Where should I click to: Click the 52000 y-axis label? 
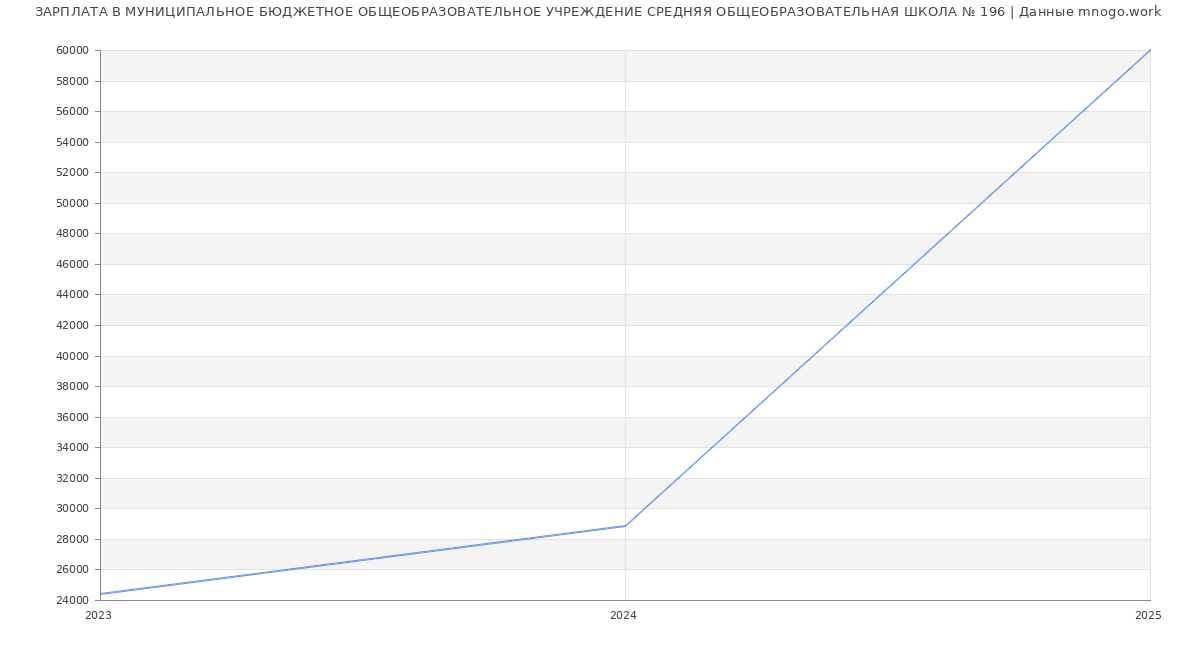(72, 172)
